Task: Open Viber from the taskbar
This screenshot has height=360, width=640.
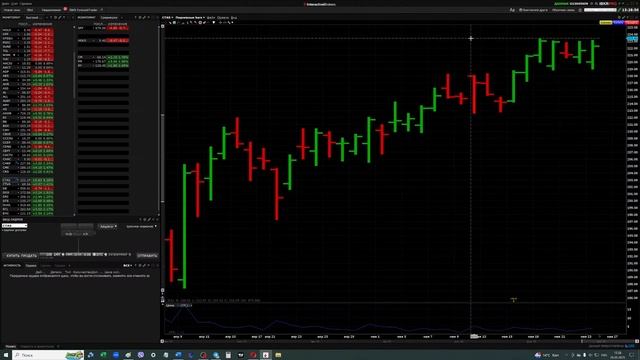Action: 141,355
